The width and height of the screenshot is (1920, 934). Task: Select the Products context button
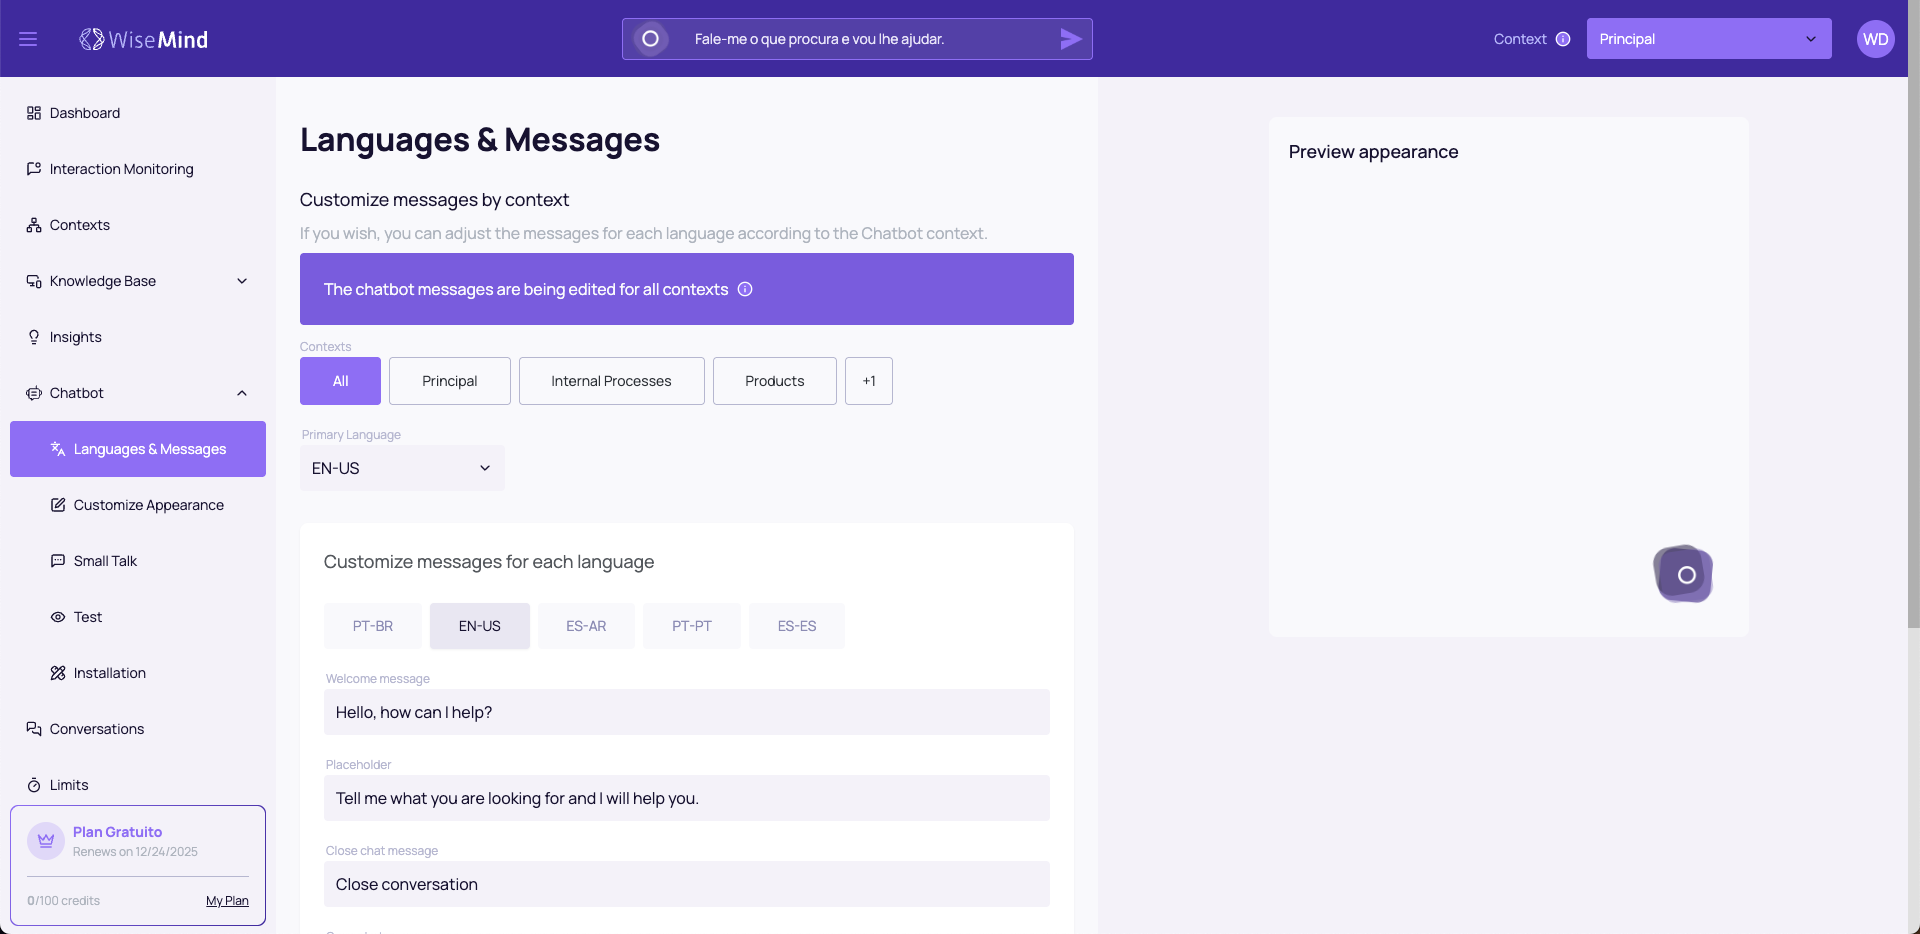click(774, 381)
